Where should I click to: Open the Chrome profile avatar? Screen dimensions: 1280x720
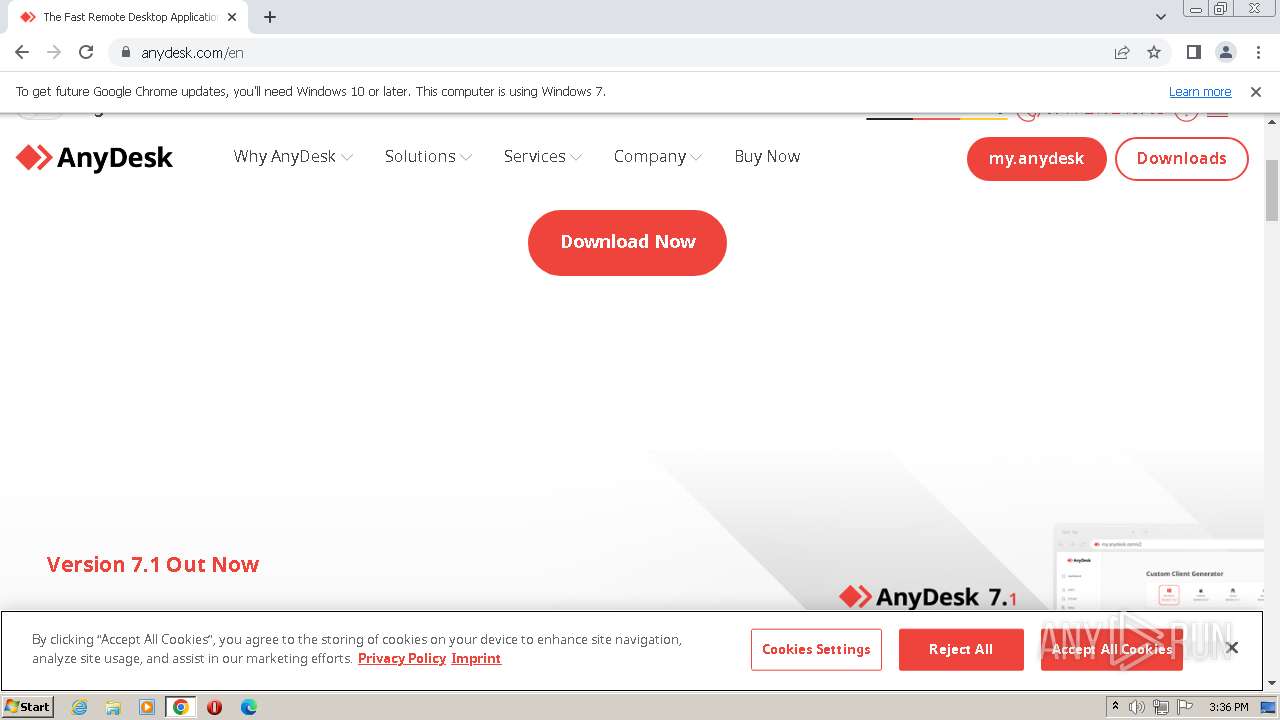(1225, 52)
